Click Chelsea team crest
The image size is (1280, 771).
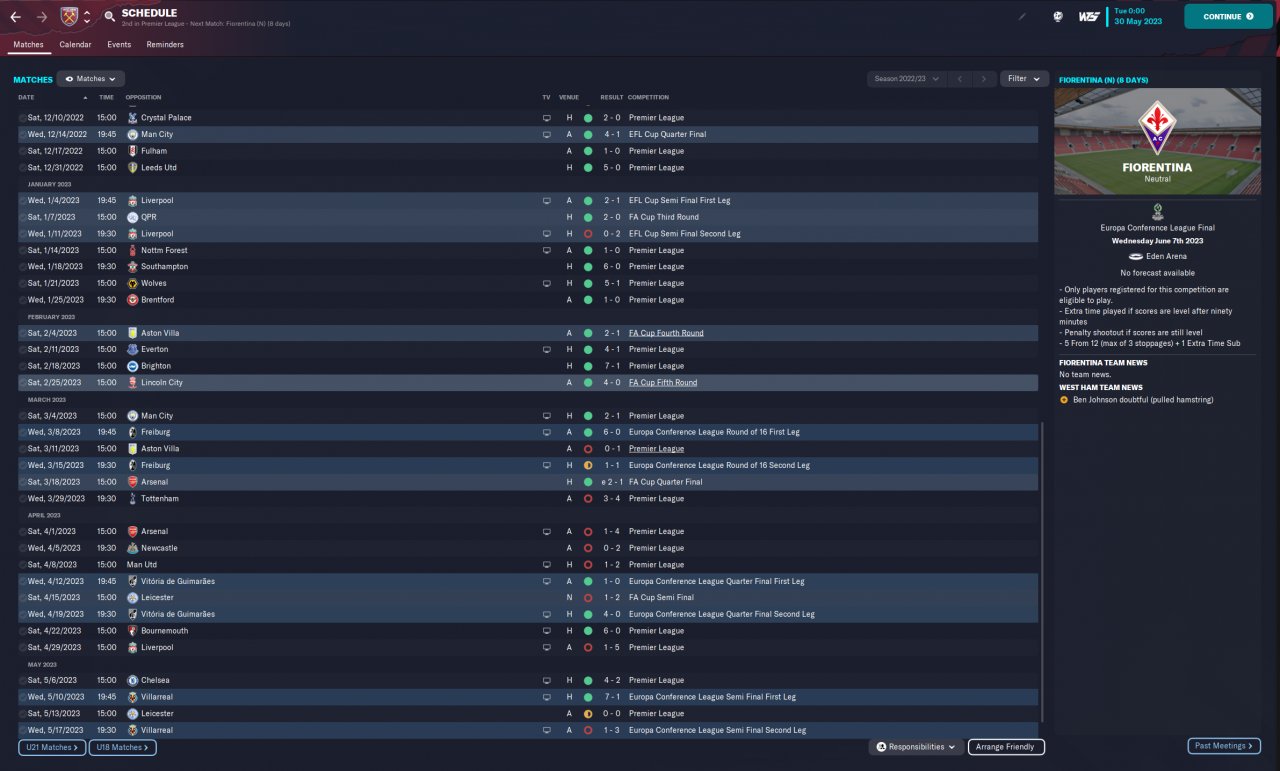(x=132, y=680)
